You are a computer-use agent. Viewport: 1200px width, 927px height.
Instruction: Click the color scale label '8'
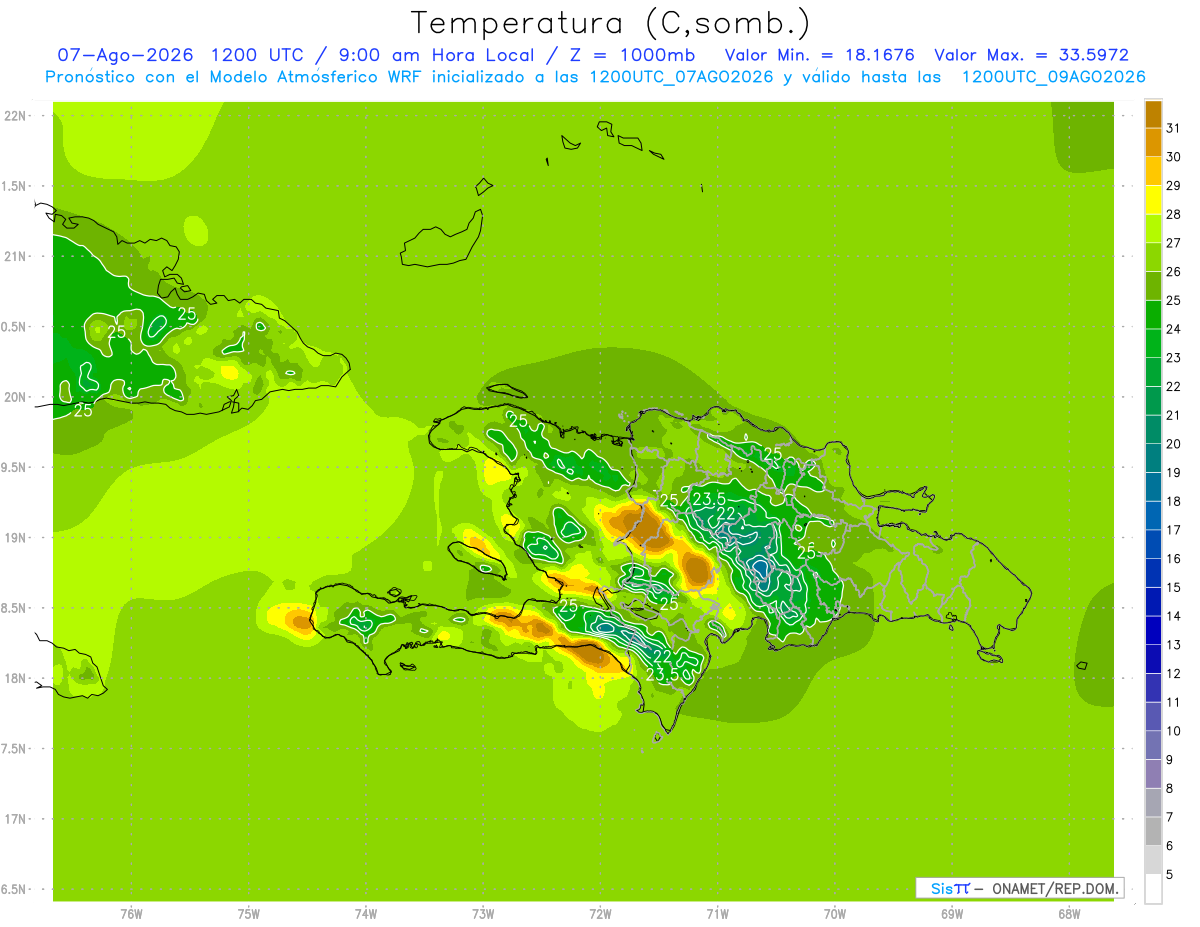coord(1170,789)
